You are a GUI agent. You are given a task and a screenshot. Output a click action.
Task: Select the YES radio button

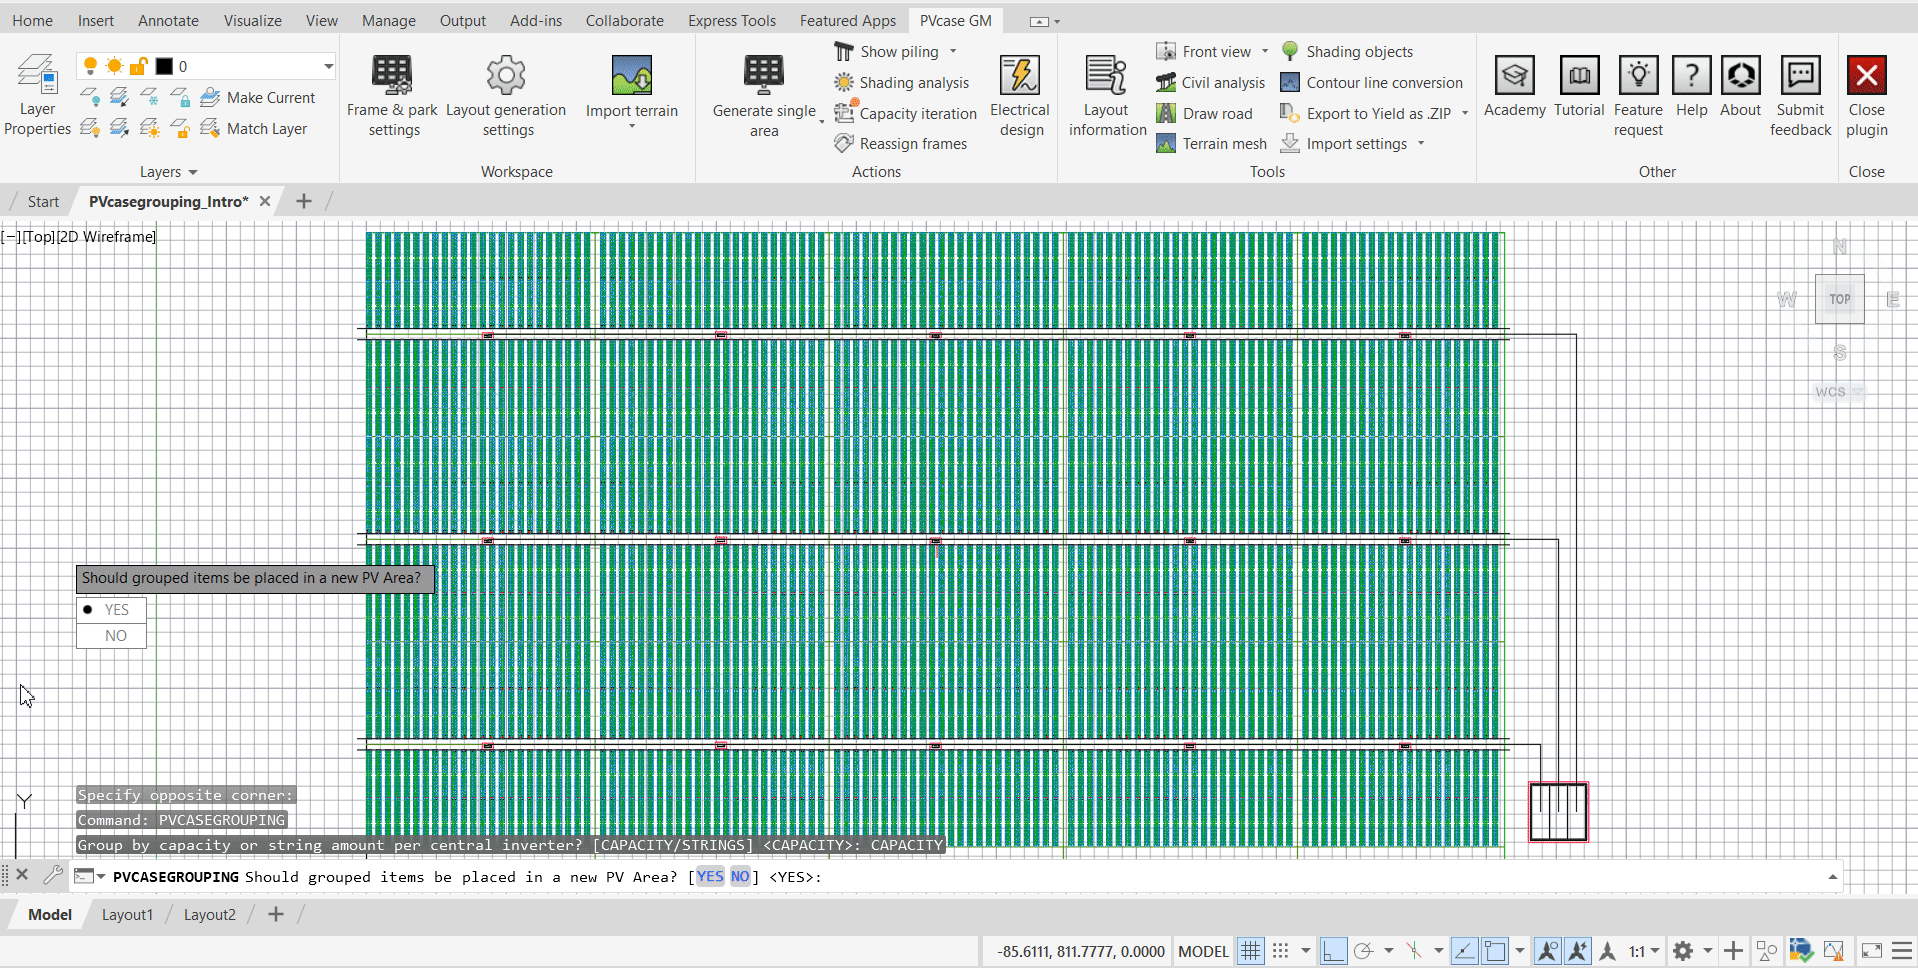112,609
